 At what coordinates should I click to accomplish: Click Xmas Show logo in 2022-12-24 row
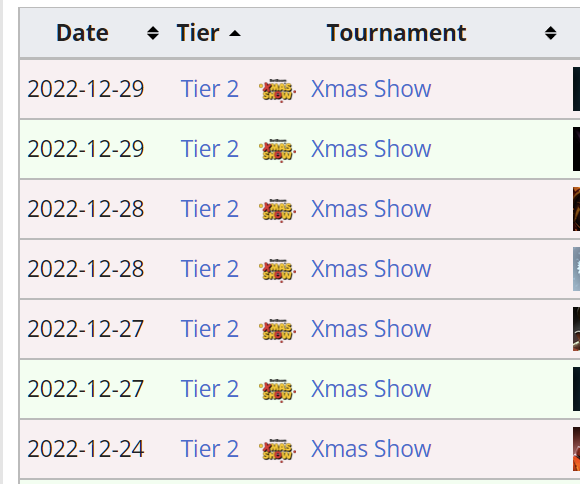pyautogui.click(x=277, y=450)
